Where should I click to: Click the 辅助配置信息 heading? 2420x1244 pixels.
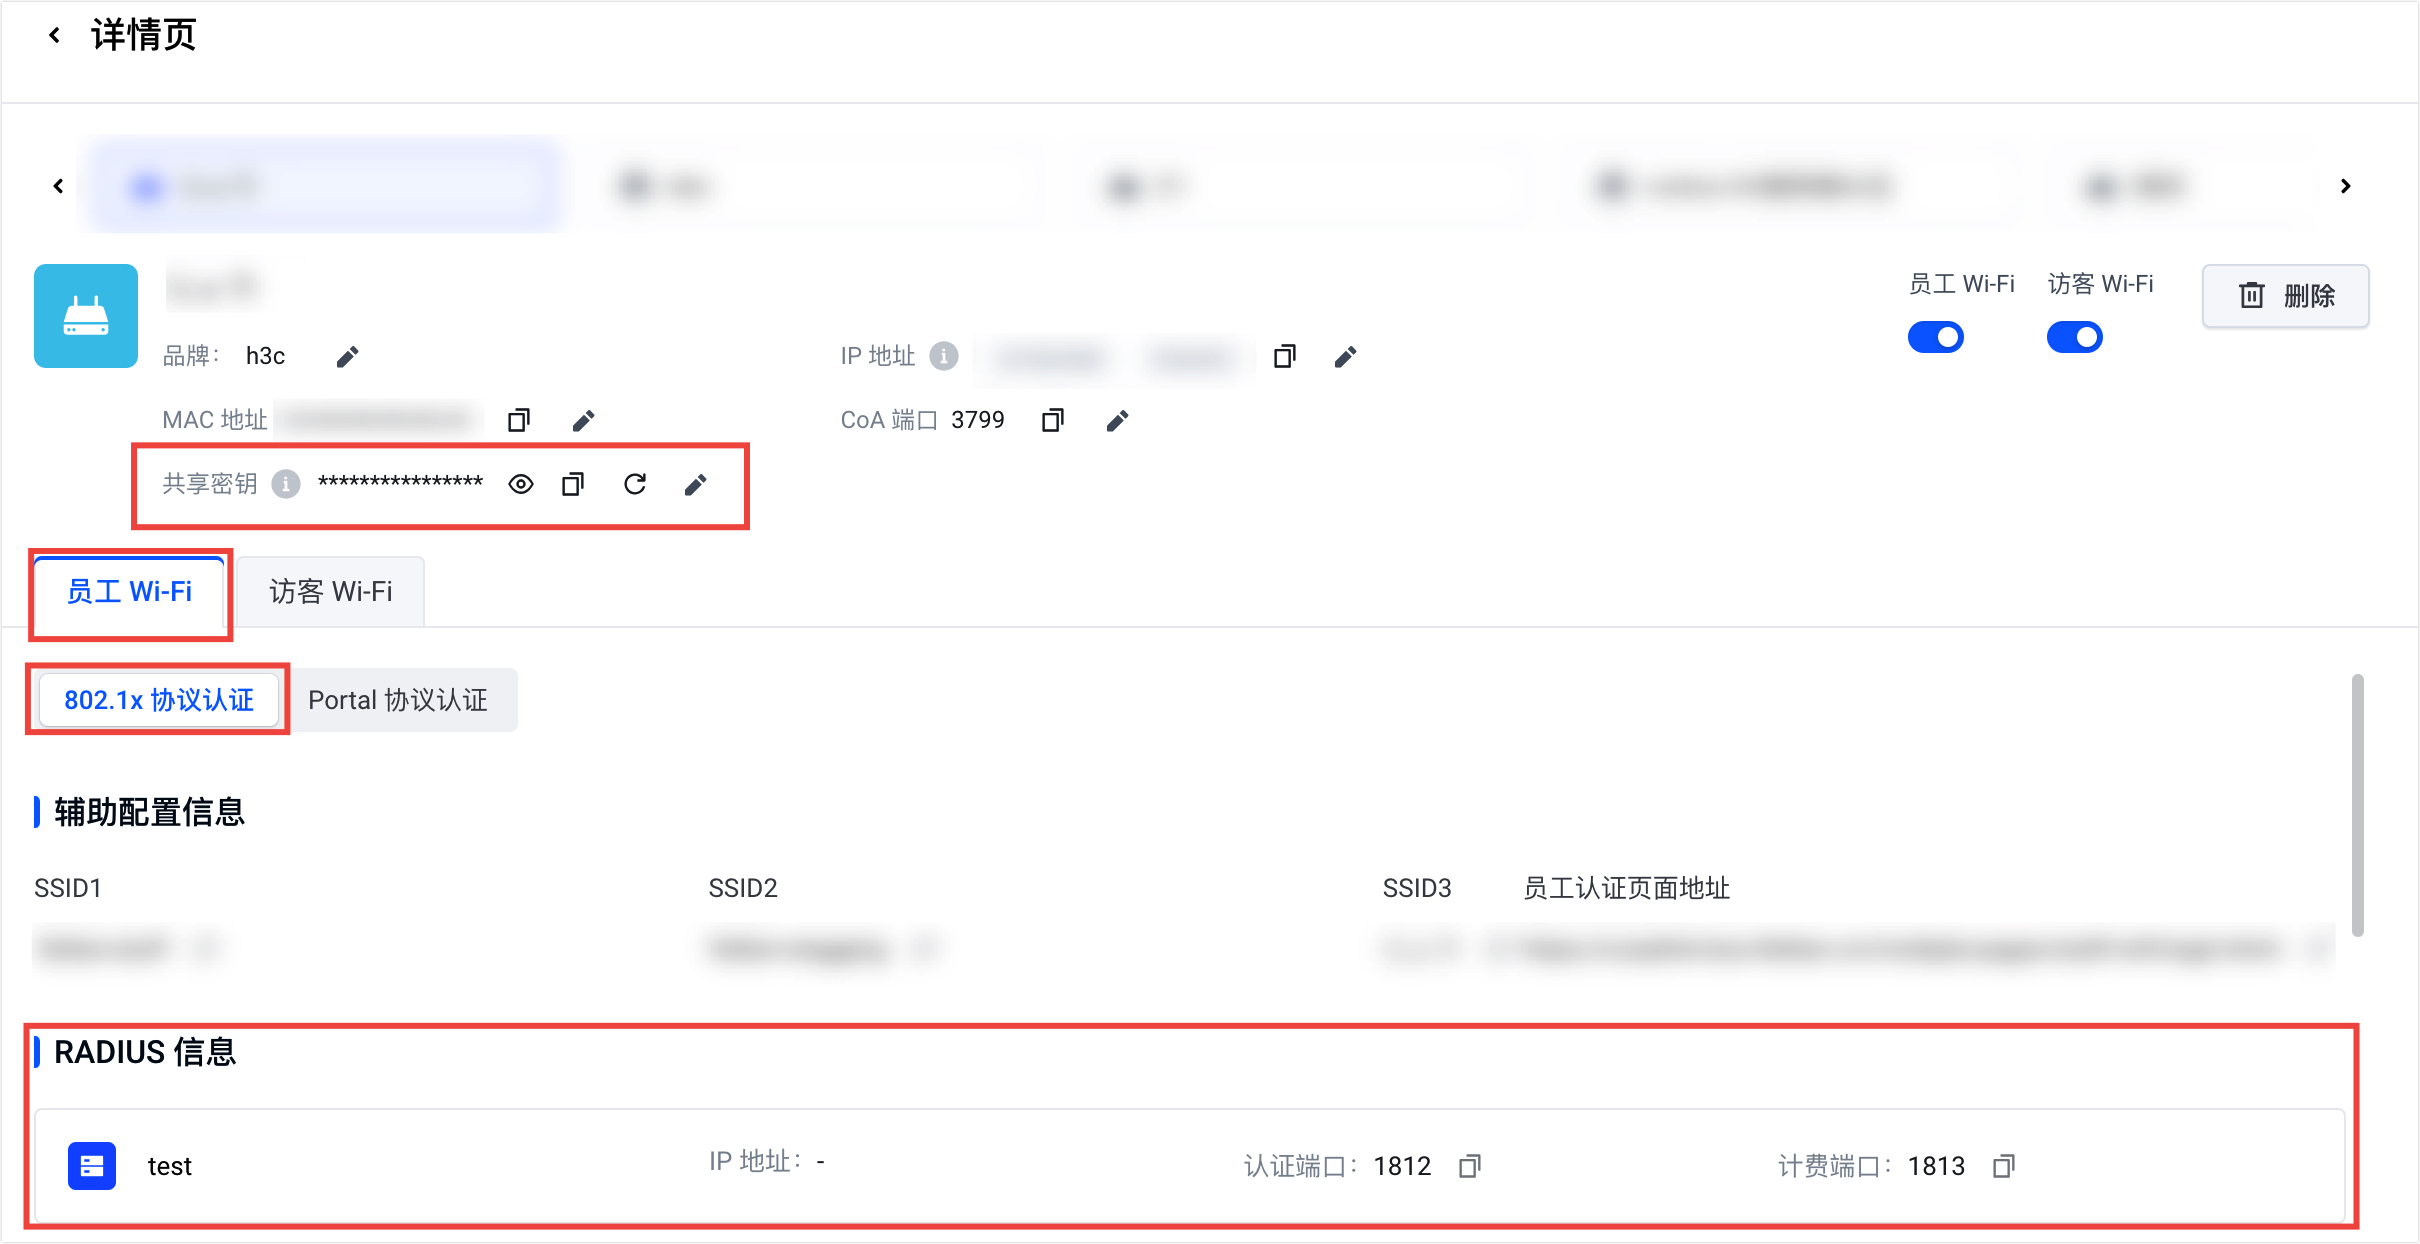point(149,812)
